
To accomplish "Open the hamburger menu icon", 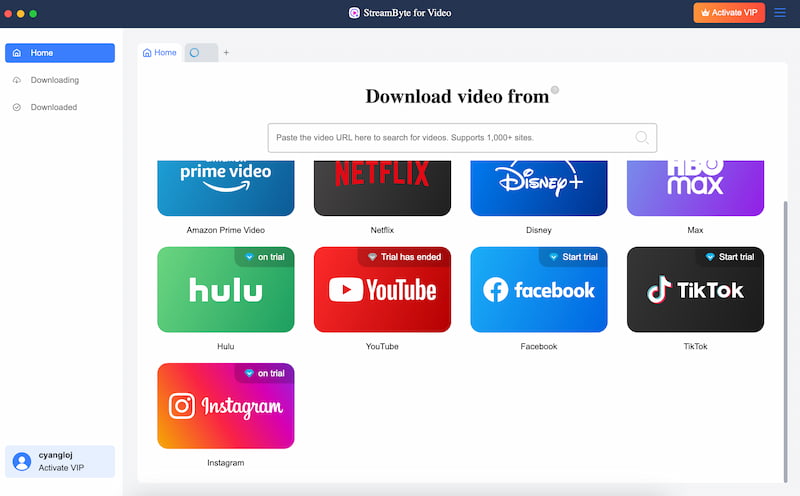I will [780, 13].
